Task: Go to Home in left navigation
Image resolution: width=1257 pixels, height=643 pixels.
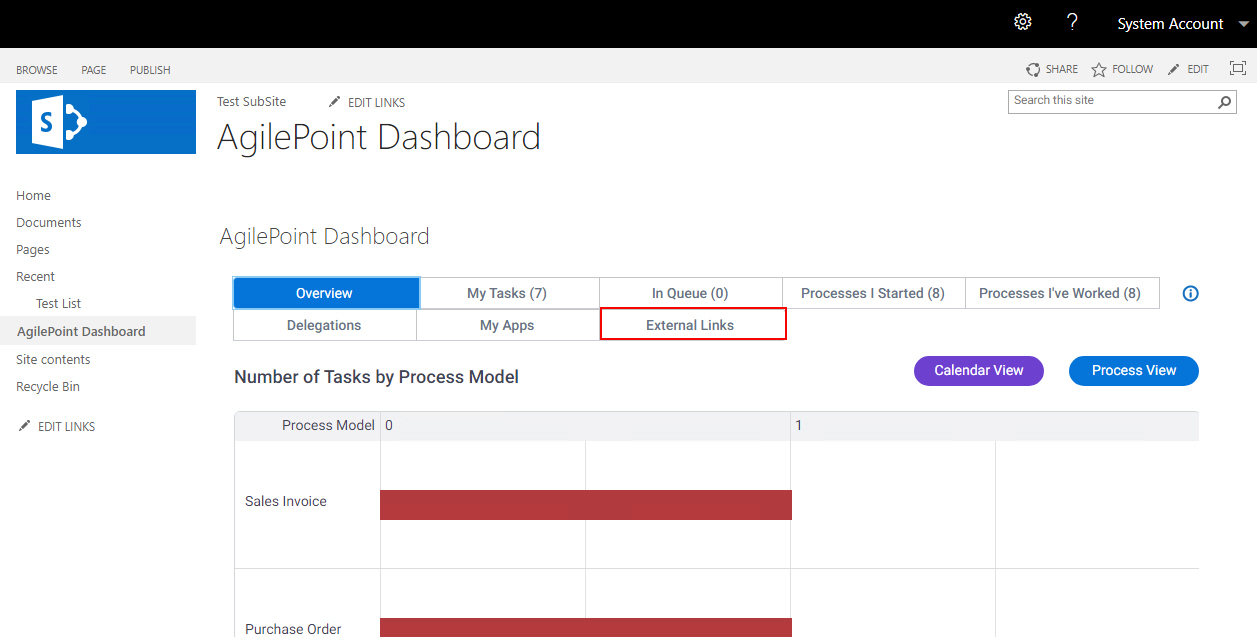Action: pos(33,196)
